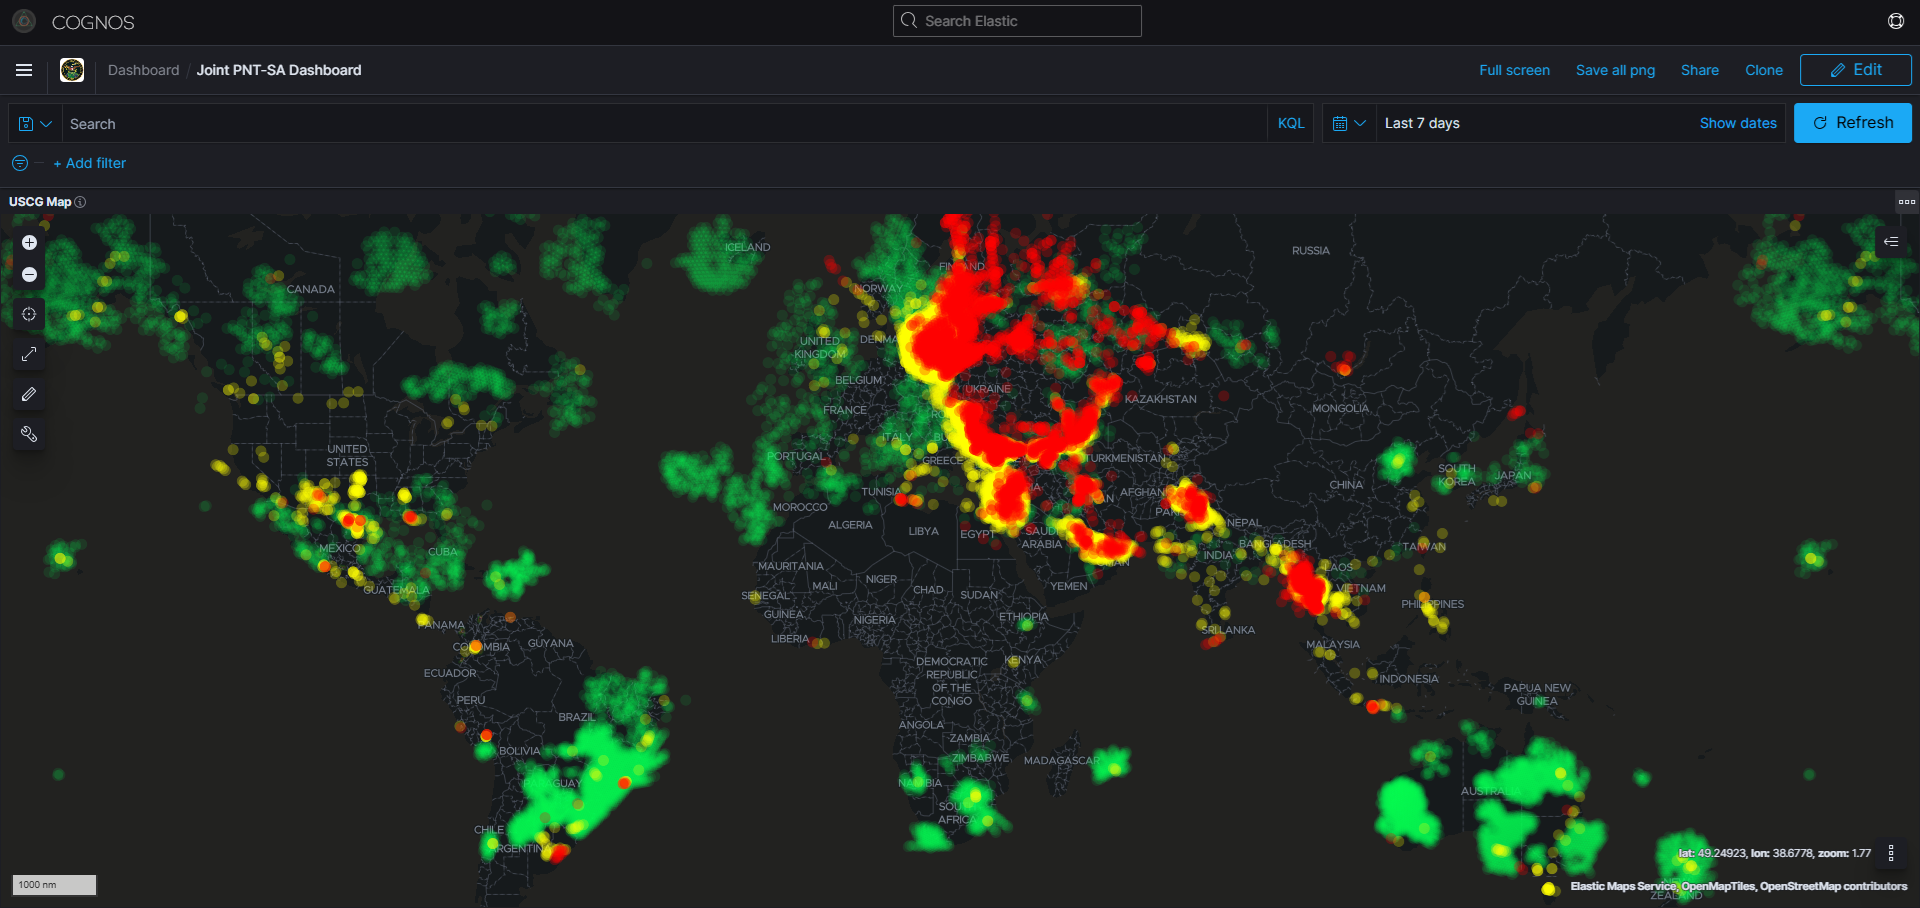Viewport: 1920px width, 908px height.
Task: Zoom in on the USCG map
Action: (x=29, y=243)
